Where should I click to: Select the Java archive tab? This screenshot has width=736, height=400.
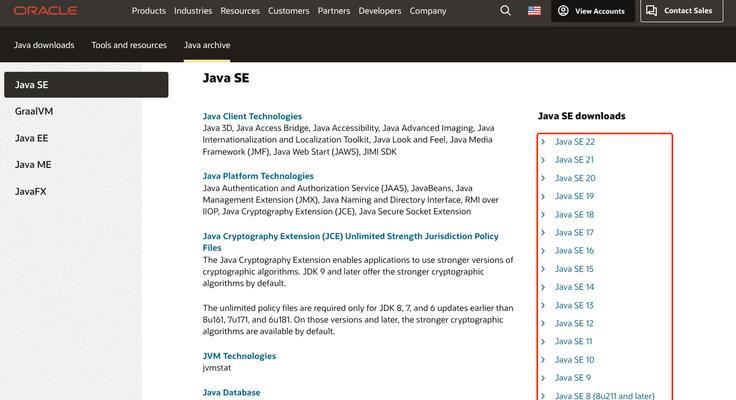tap(207, 45)
